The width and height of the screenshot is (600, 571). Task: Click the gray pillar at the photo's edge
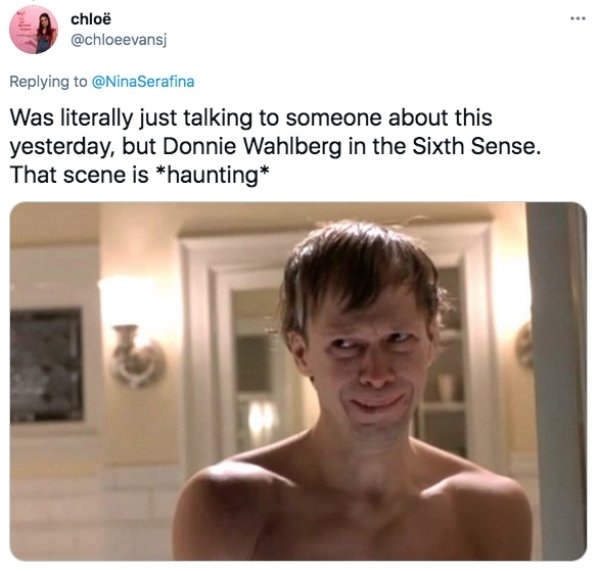tap(556, 381)
